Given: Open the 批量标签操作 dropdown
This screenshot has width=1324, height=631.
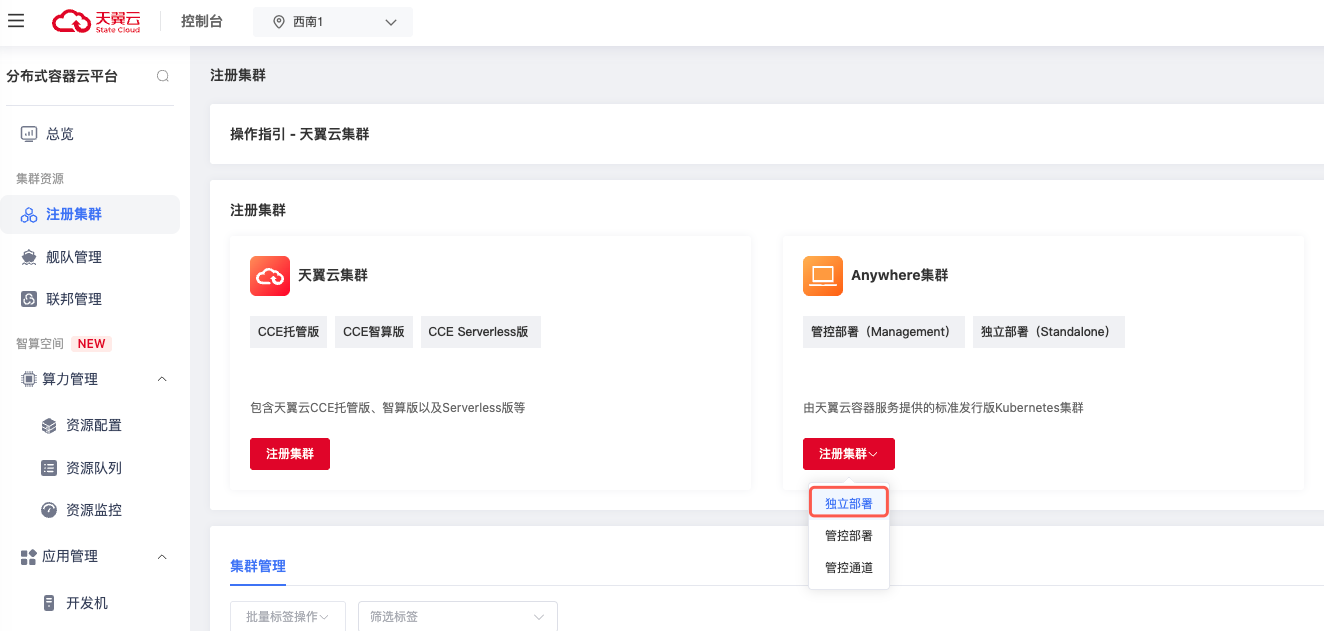Looking at the screenshot, I should pos(288,617).
